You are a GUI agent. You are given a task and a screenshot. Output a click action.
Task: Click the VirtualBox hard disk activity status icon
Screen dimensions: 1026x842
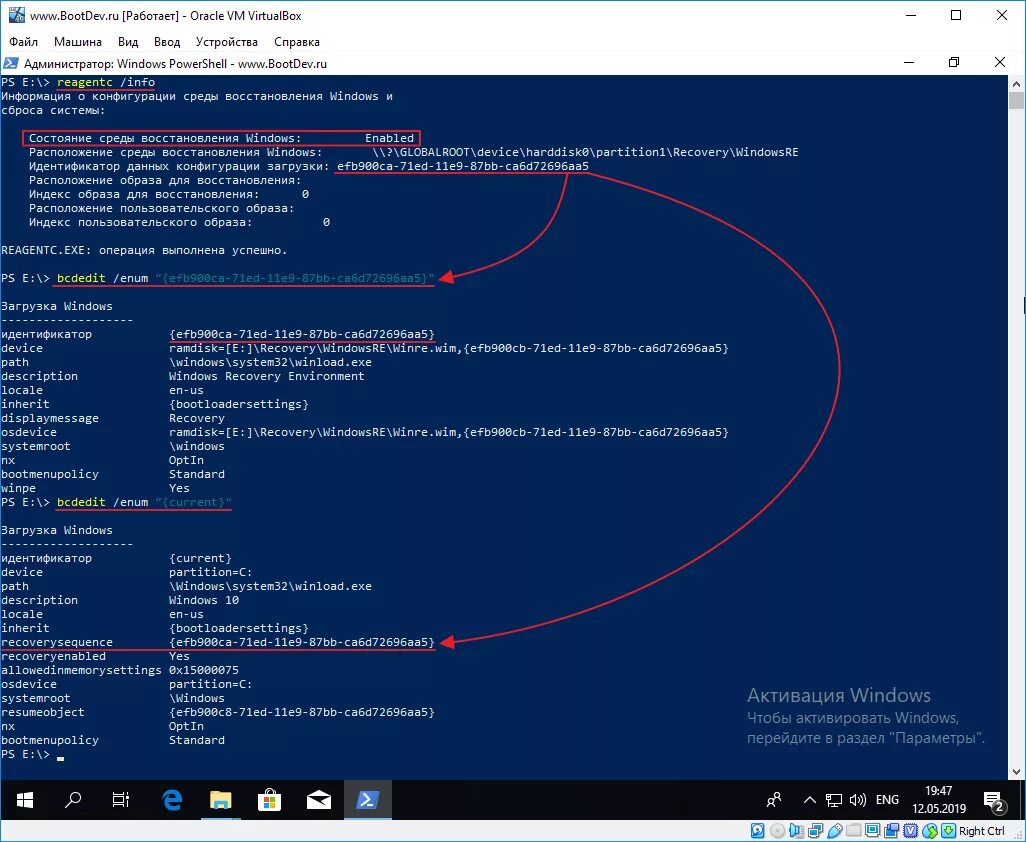(x=757, y=831)
